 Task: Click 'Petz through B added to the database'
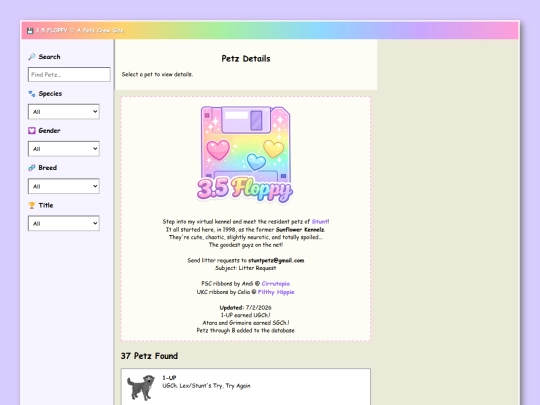click(x=246, y=331)
